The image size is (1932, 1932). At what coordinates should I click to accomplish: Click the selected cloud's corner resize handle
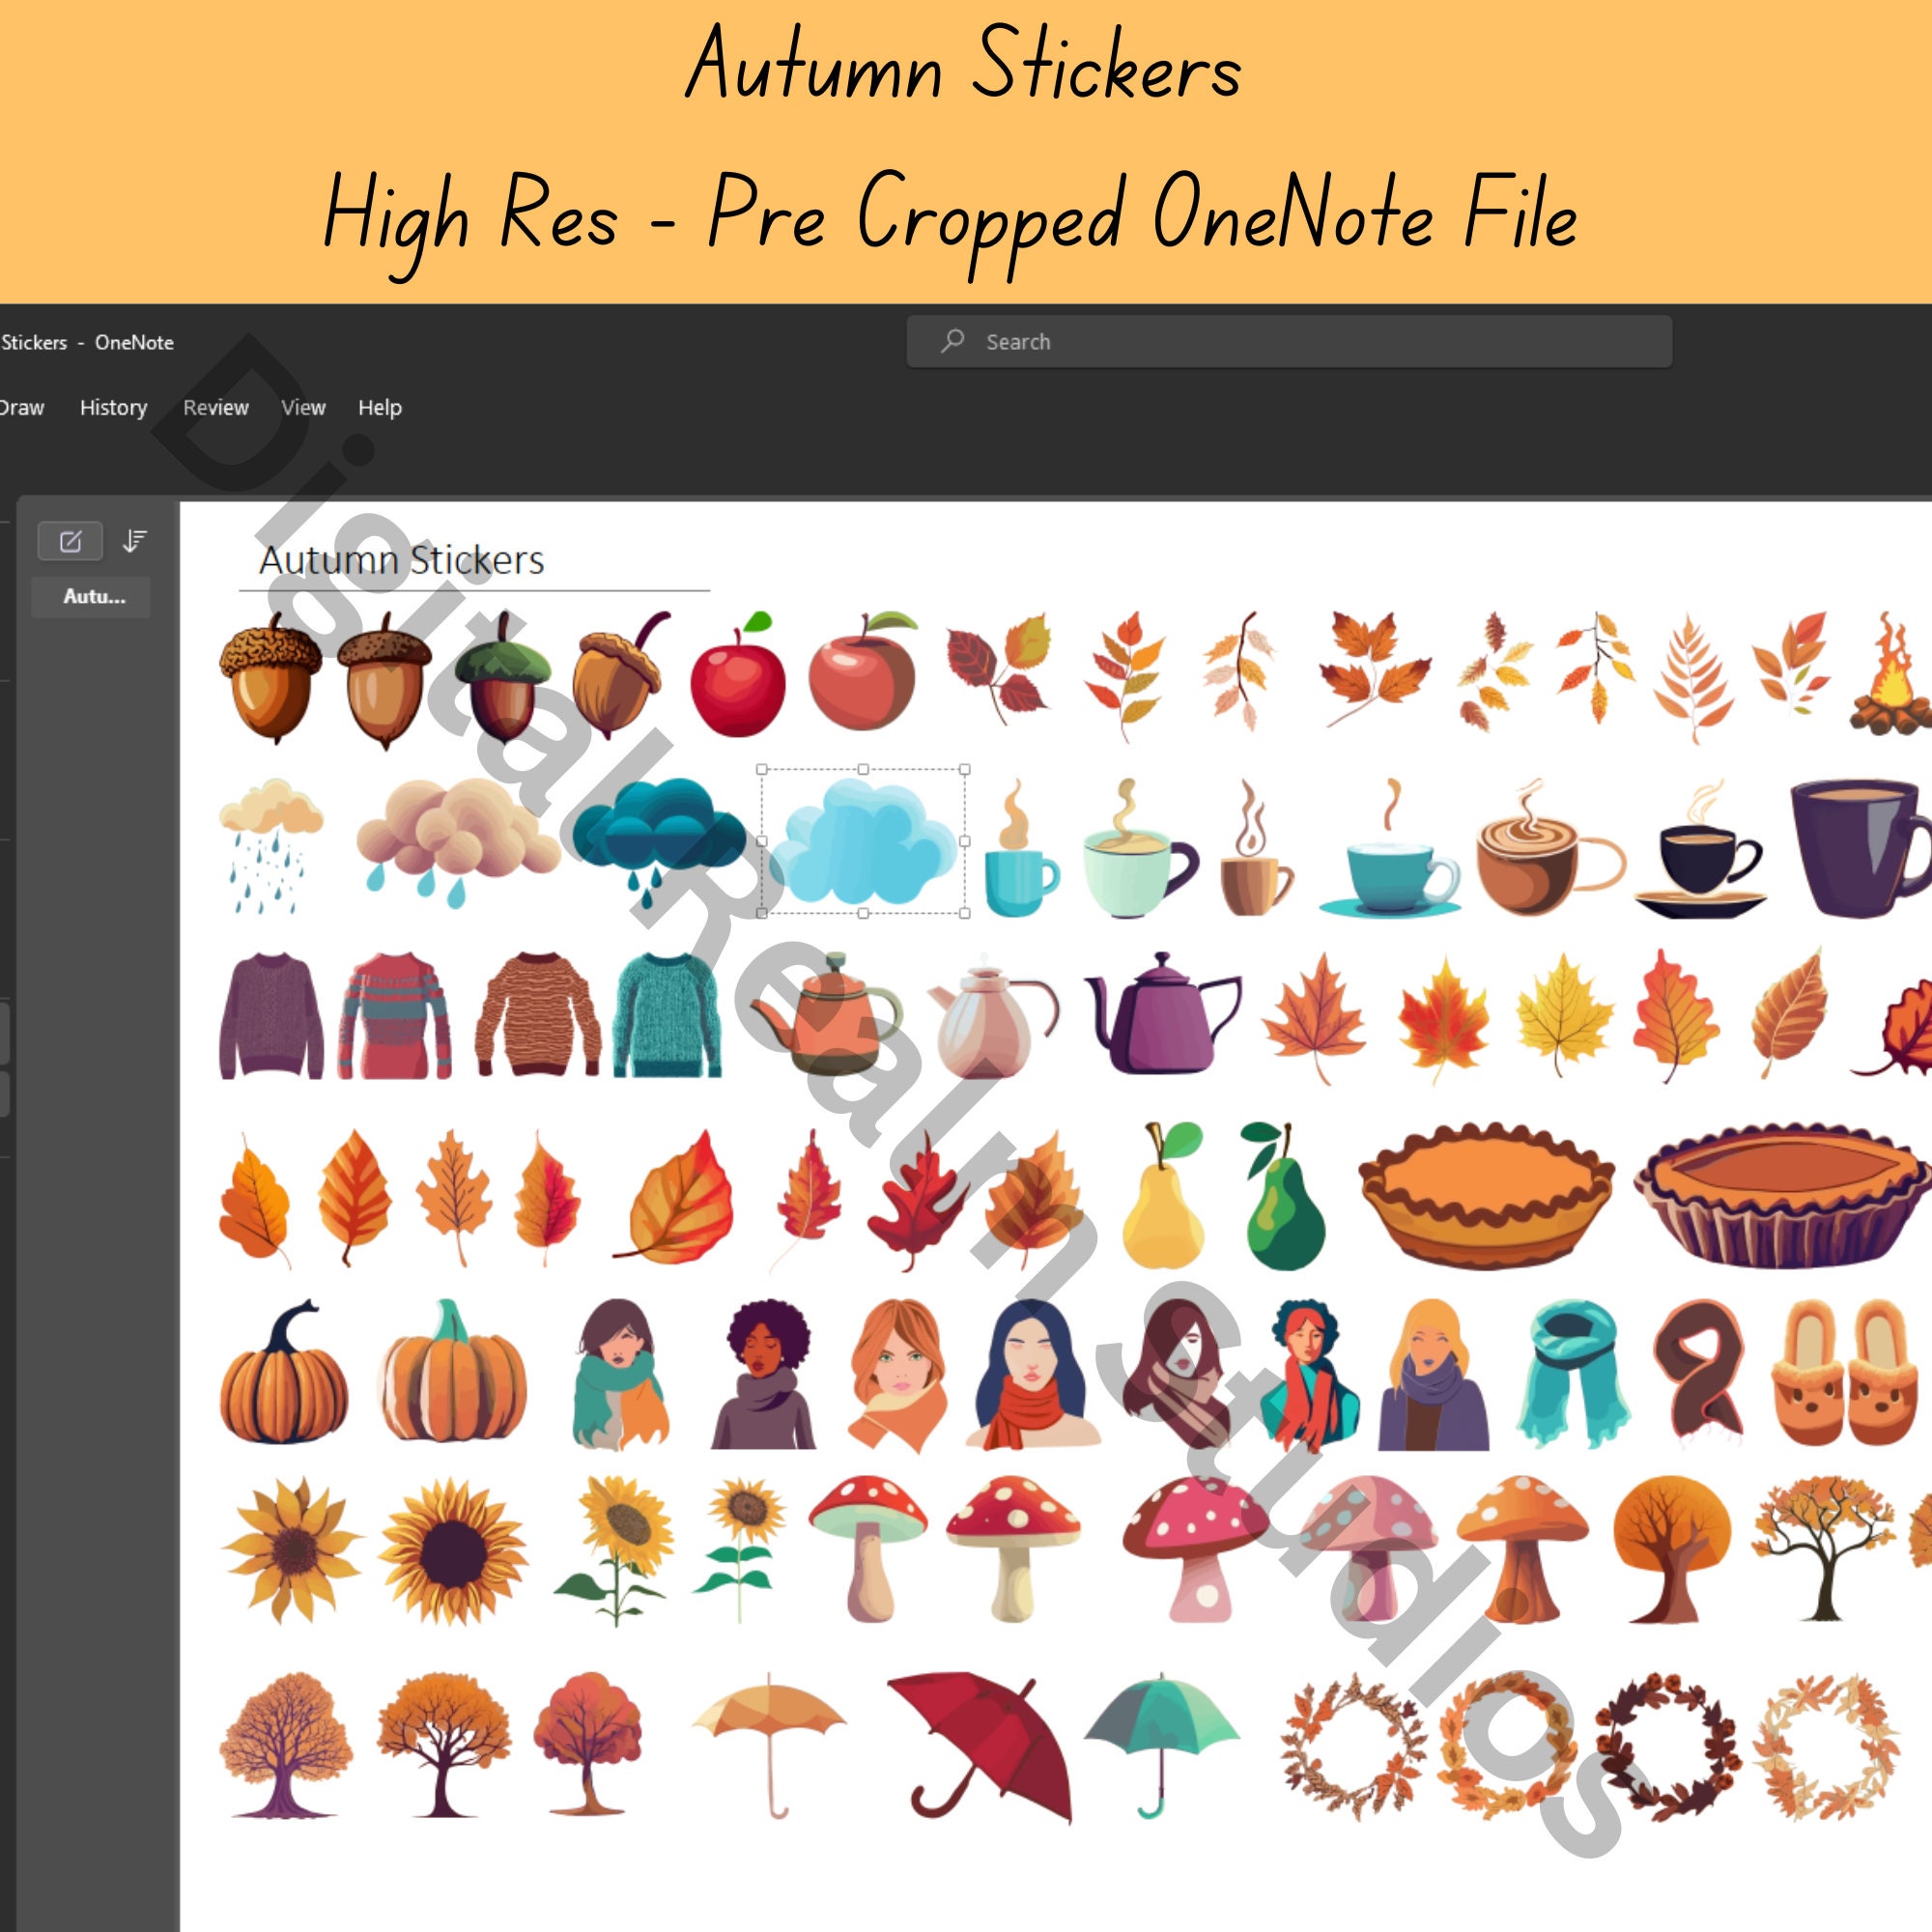click(x=762, y=767)
